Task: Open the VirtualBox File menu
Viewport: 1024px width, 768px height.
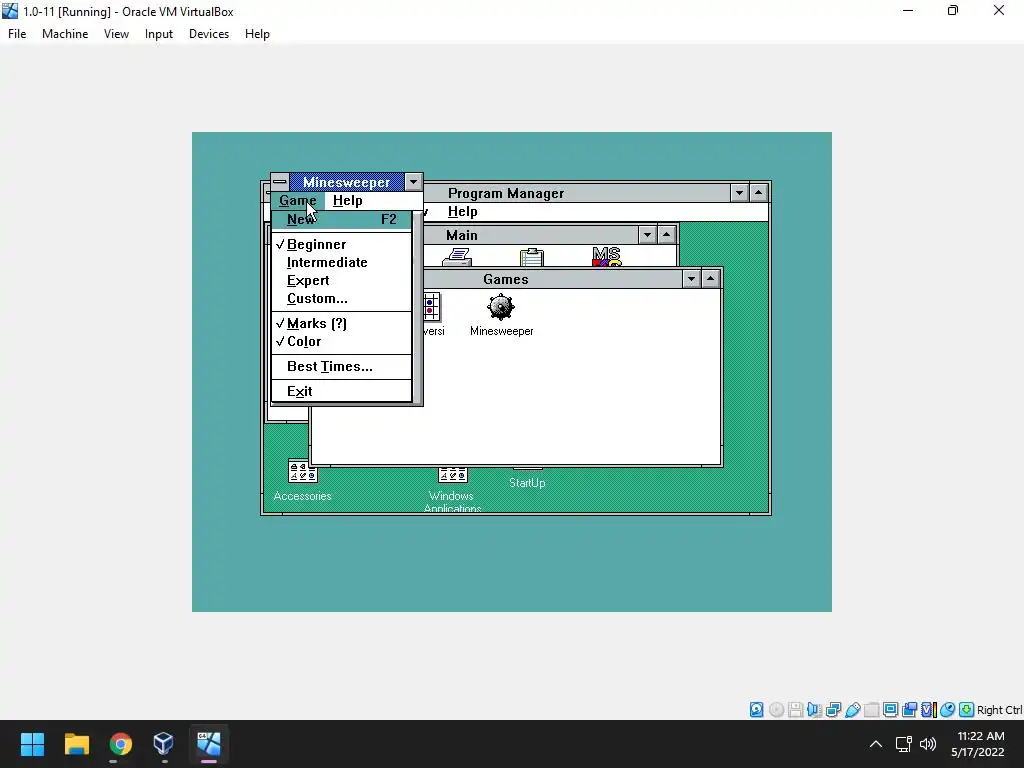Action: (17, 34)
